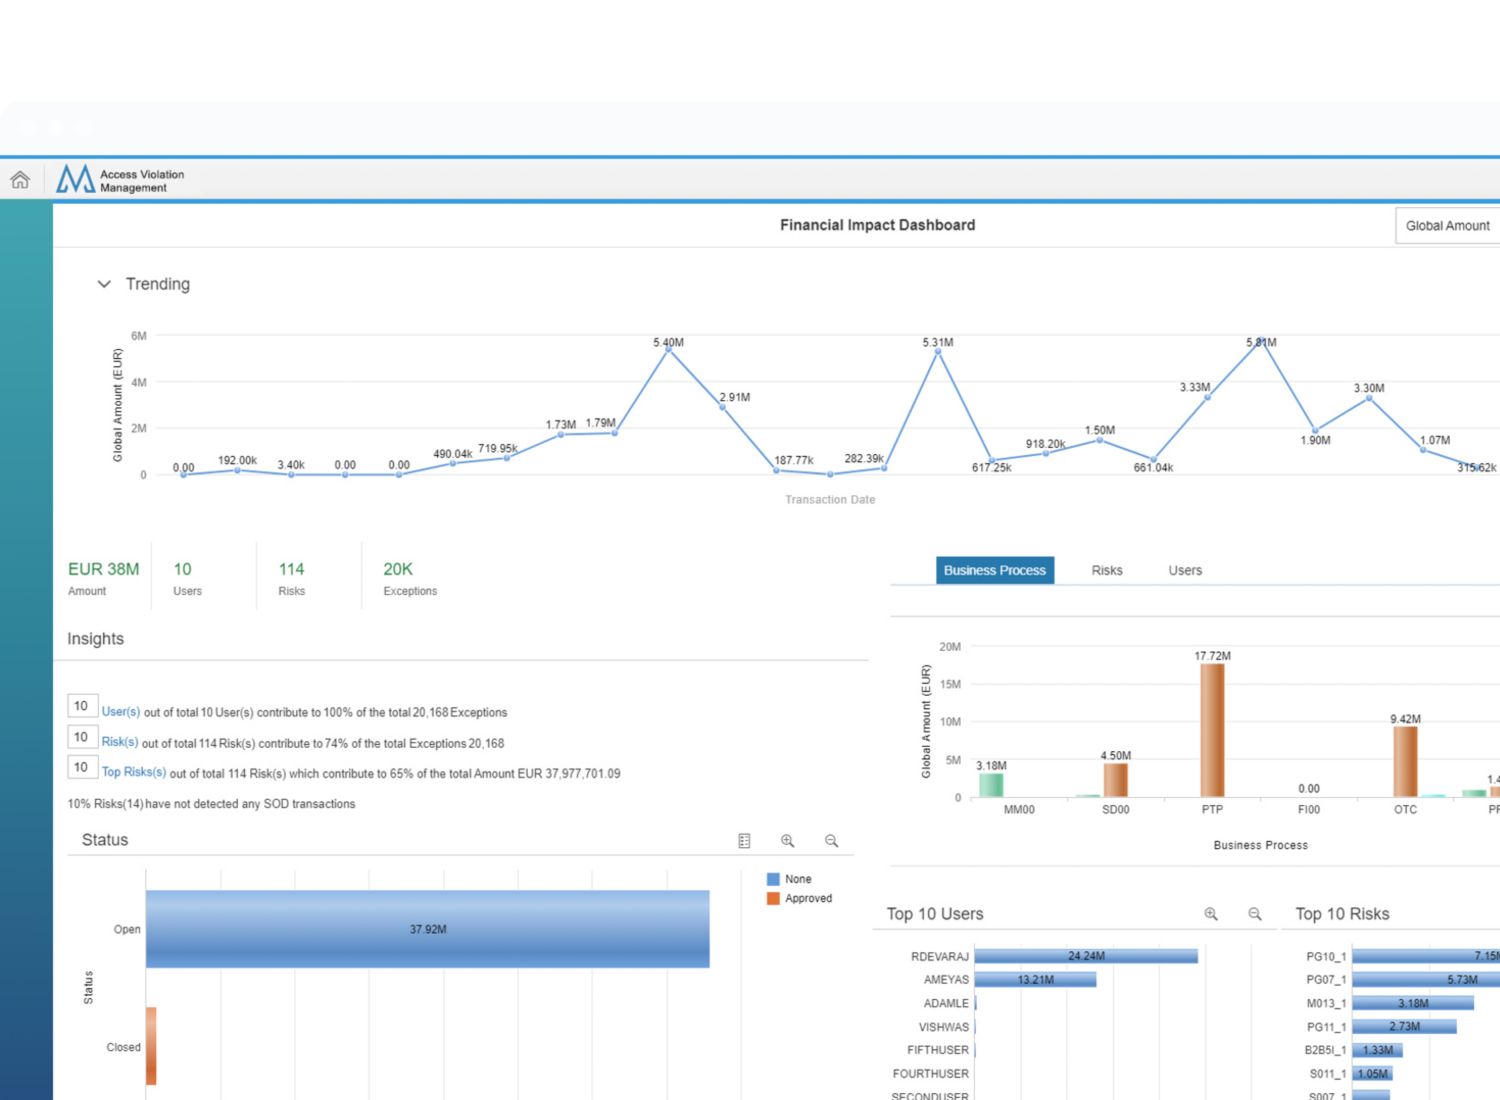The height and width of the screenshot is (1100, 1500).
Task: Open the Top Risks(s) link in Insights
Action: tap(134, 772)
